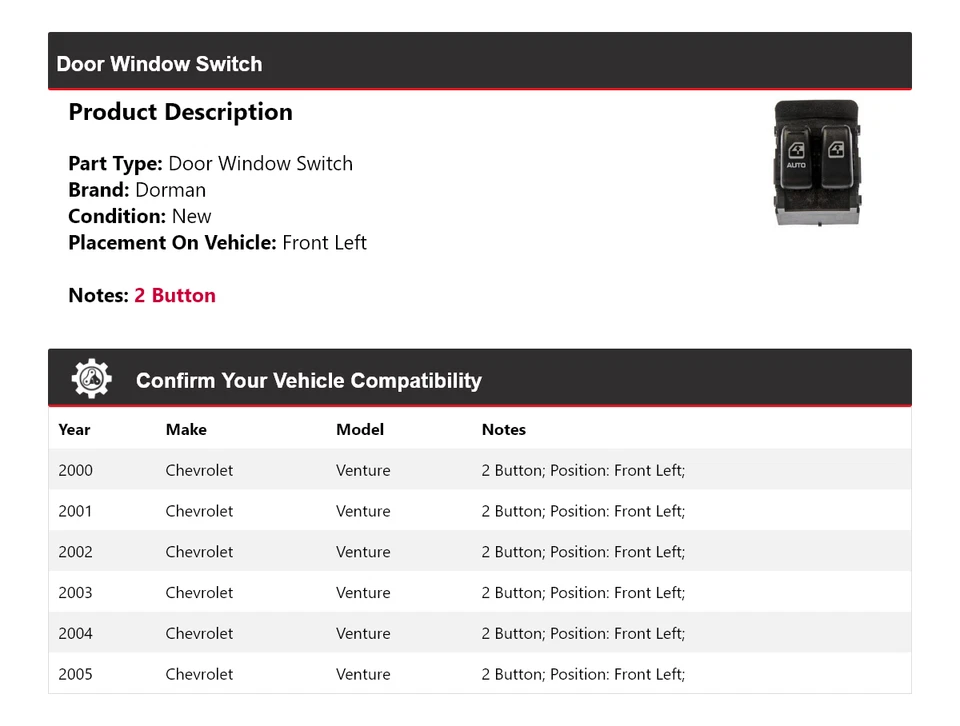Image resolution: width=960 pixels, height=726 pixels.
Task: Click the notes cell in the 2000 row
Action: [583, 470]
